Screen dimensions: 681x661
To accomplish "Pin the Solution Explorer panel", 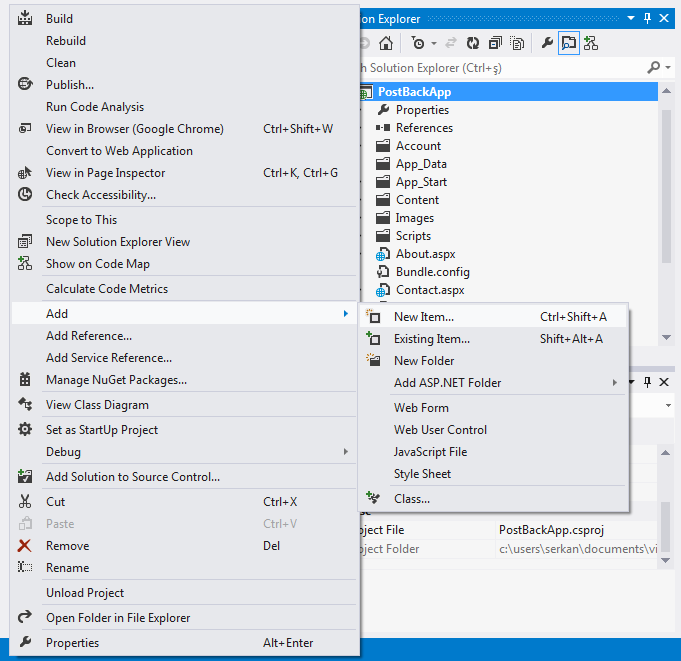I will 647,18.
